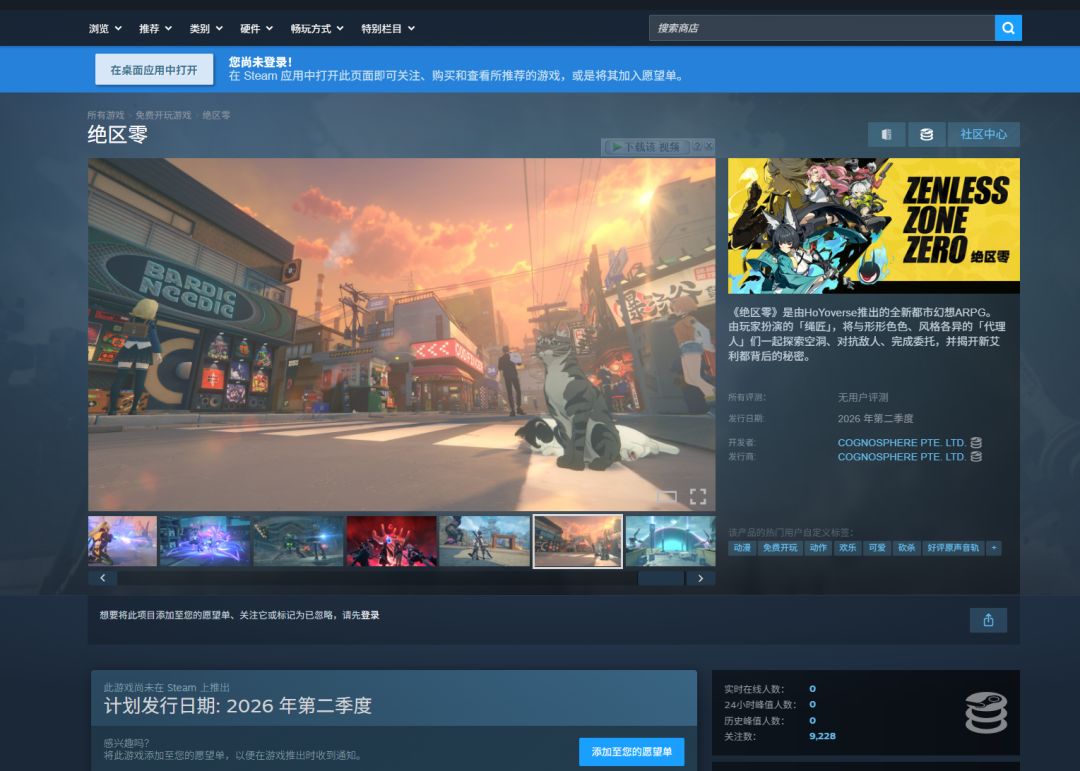Click the 登录 login link

pyautogui.click(x=371, y=615)
